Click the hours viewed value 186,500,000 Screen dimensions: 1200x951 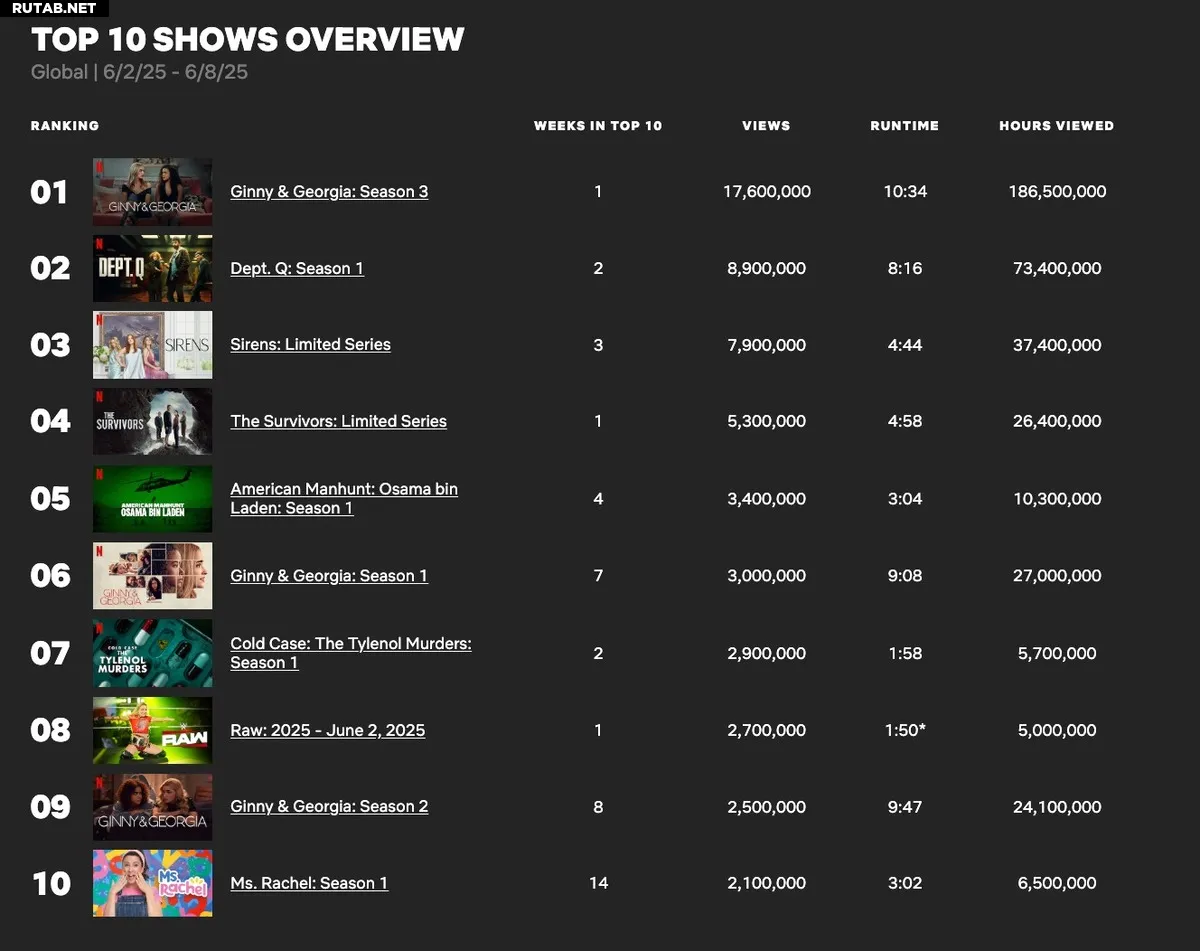[x=1057, y=191]
